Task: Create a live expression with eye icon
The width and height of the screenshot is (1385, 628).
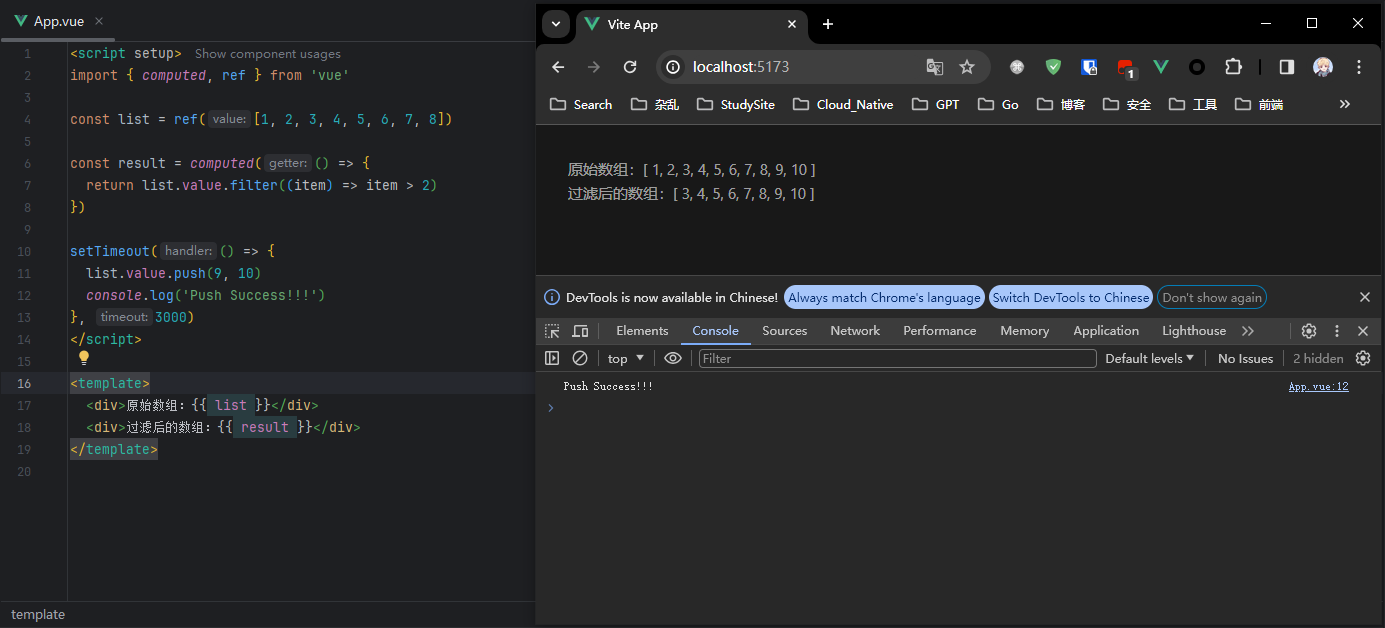Action: pos(673,358)
